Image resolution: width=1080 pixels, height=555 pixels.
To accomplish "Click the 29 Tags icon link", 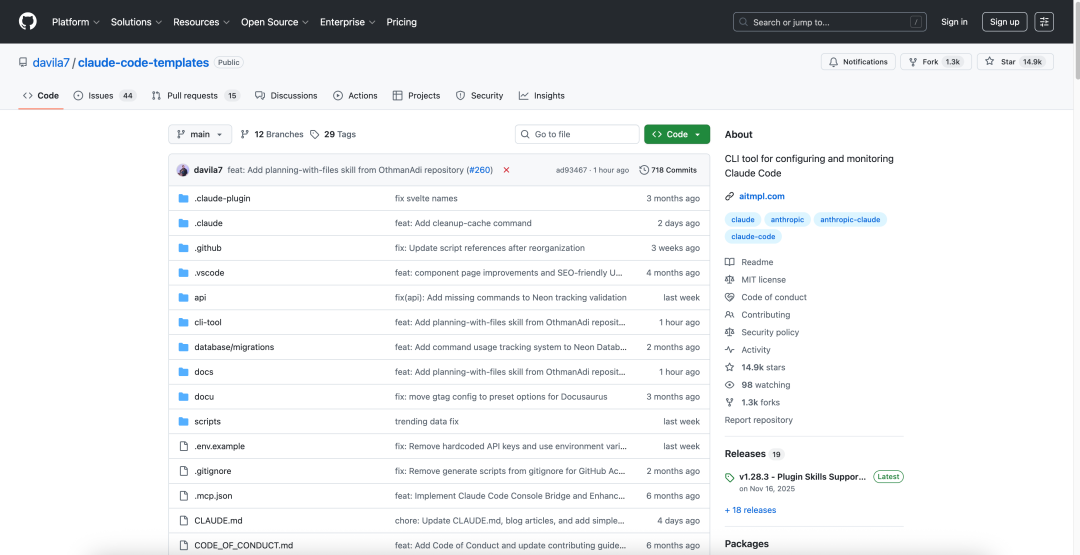I will [315, 134].
